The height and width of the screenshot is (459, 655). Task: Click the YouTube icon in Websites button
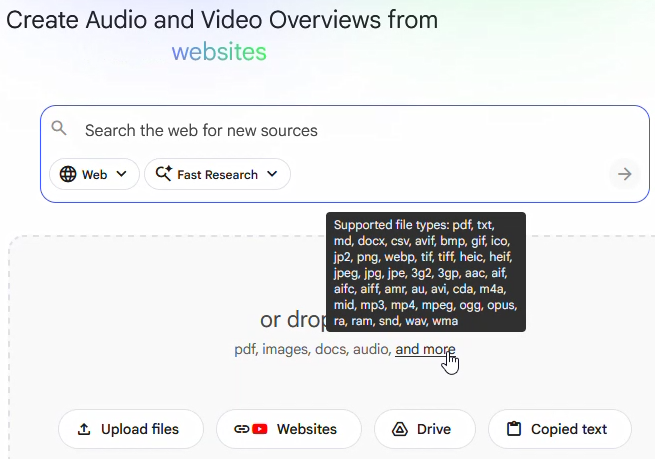(260, 429)
